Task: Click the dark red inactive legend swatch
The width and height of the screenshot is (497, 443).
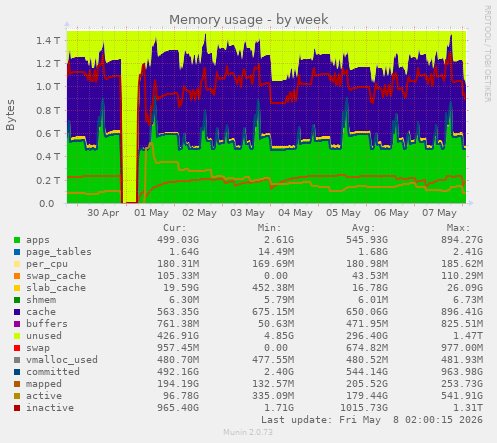Action: point(17,408)
